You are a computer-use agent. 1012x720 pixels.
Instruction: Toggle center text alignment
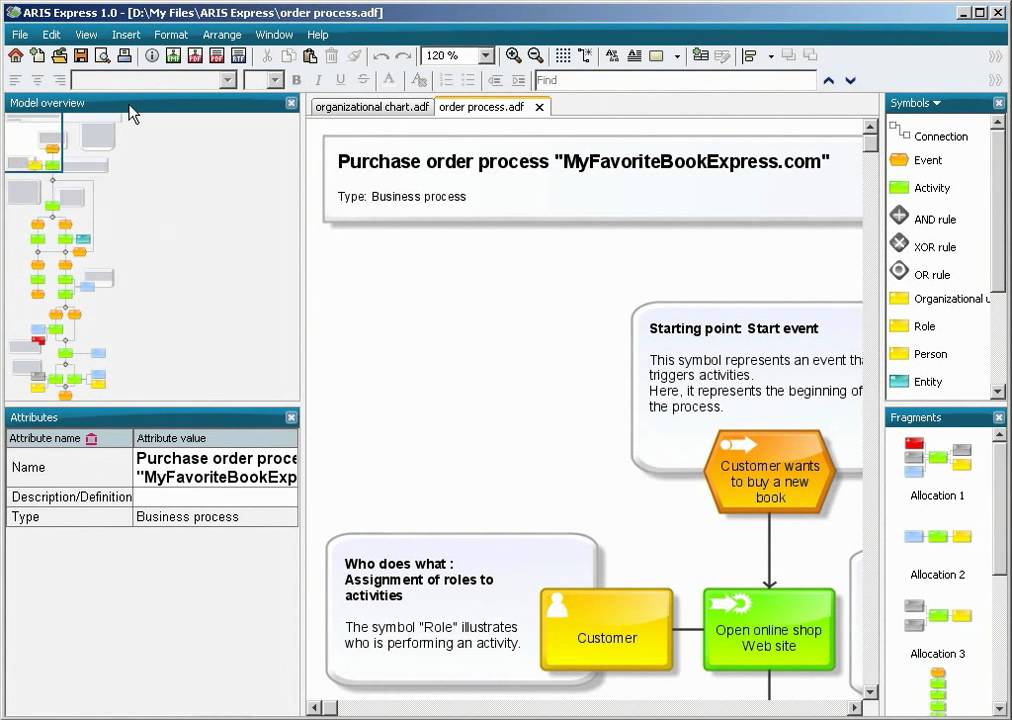click(37, 80)
